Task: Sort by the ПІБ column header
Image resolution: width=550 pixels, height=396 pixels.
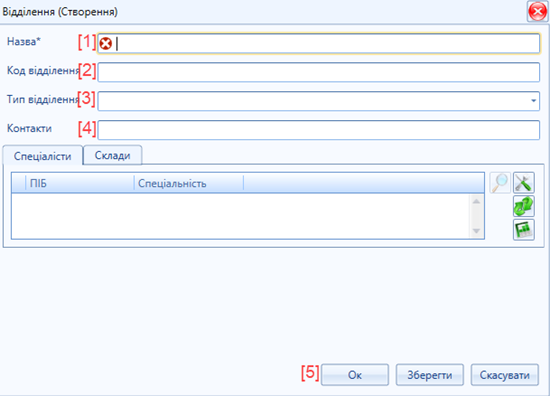Action: coord(80,183)
